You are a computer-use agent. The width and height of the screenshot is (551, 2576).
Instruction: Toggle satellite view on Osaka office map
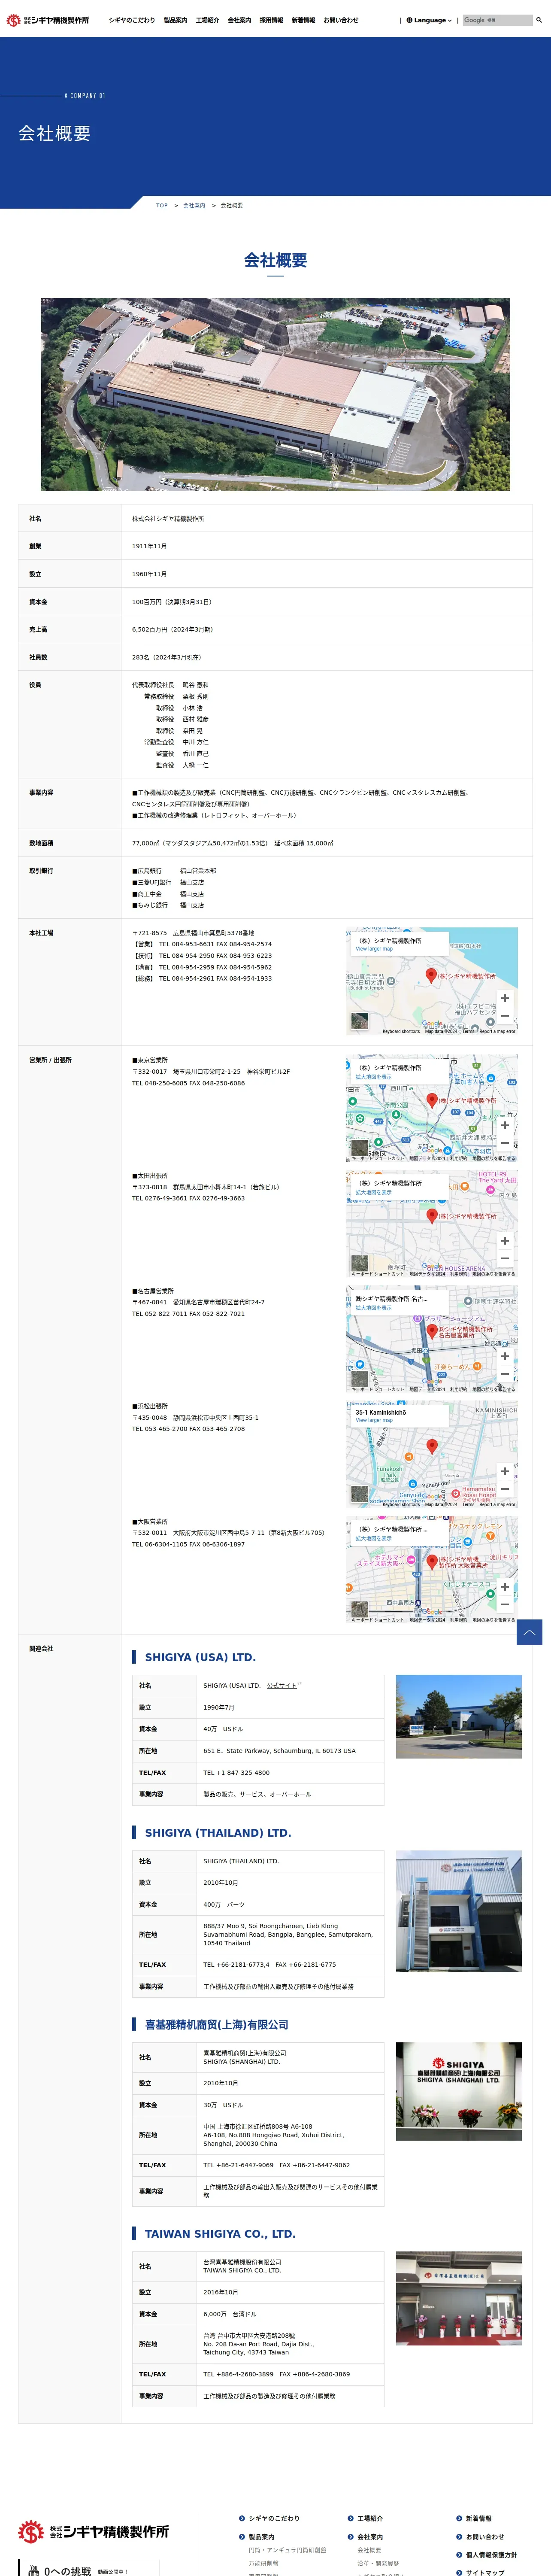point(360,1610)
